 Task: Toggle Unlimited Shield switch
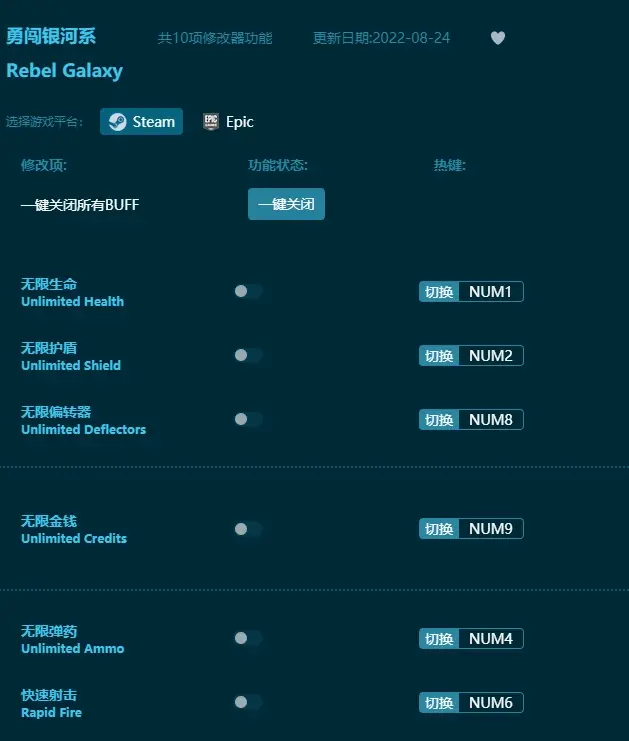pos(249,355)
